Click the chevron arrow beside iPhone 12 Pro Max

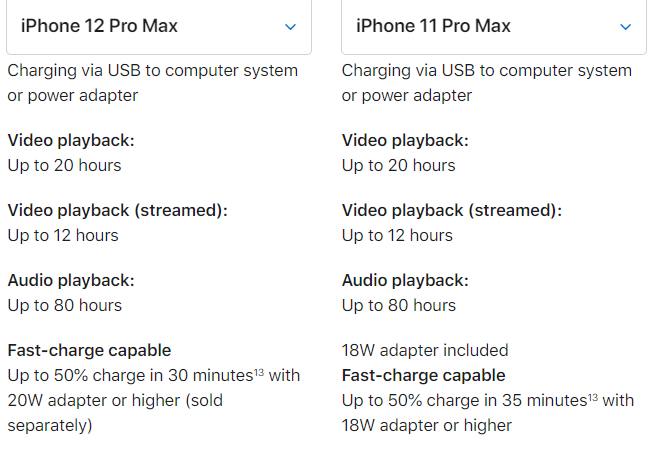point(290,27)
